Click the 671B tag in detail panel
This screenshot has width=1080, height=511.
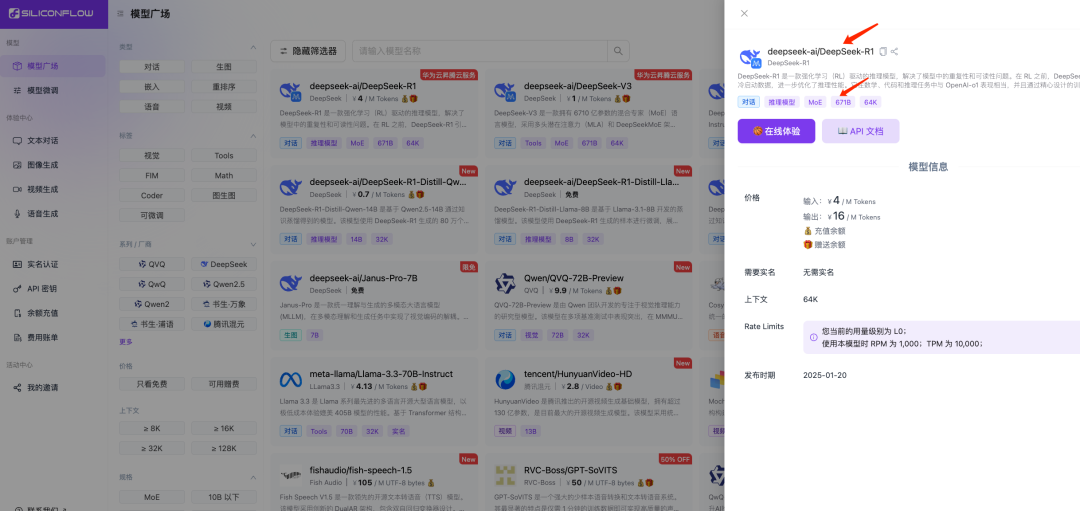point(842,102)
